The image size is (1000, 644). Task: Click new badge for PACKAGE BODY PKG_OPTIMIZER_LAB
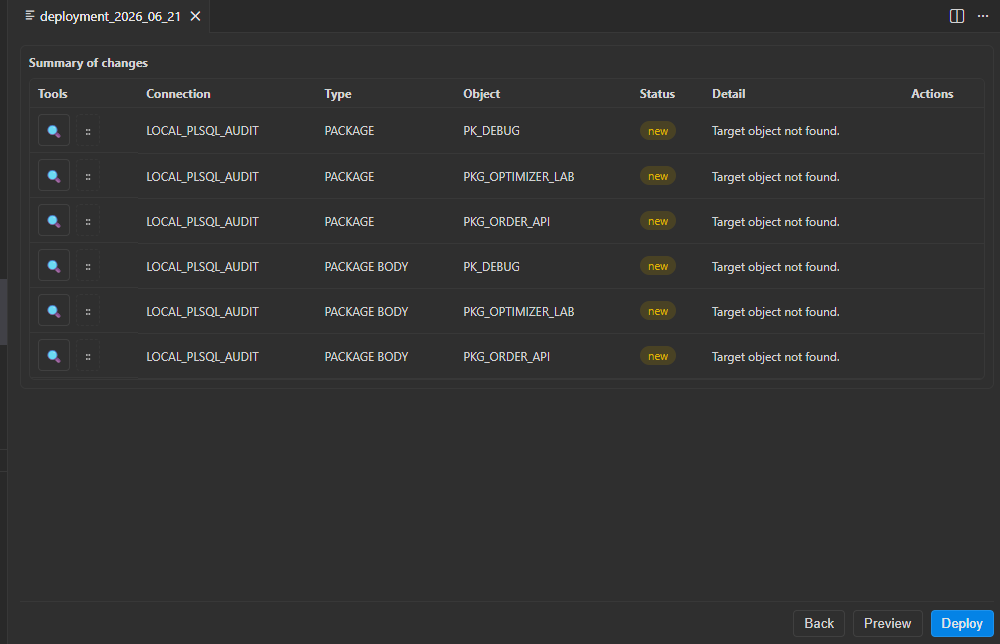click(658, 311)
